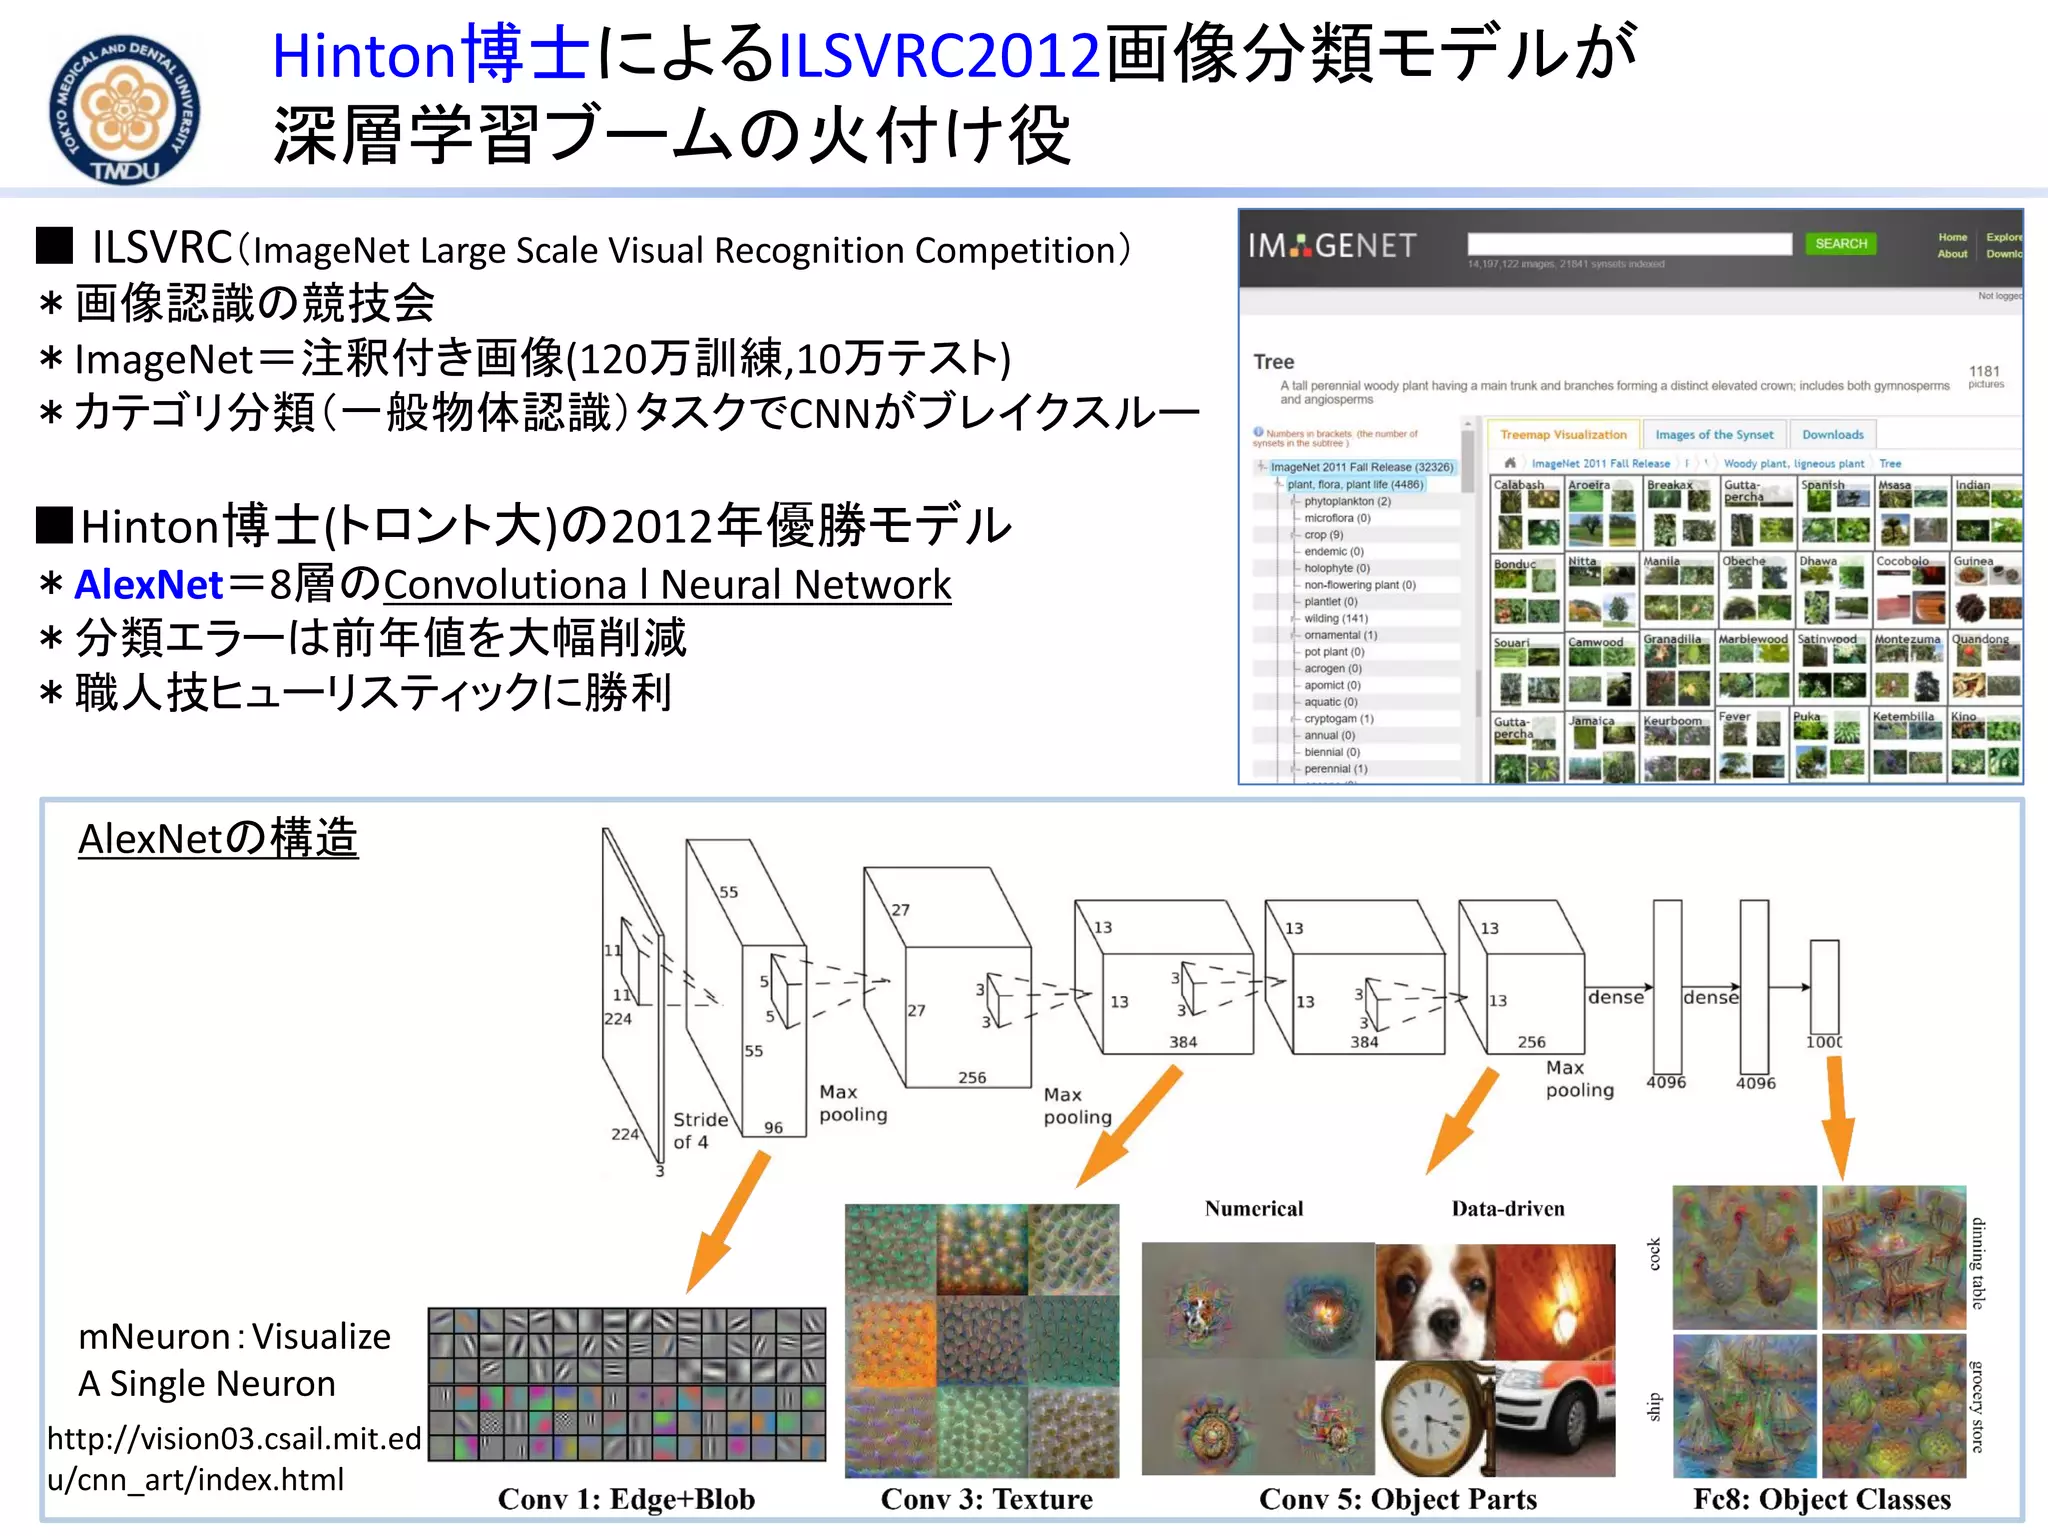Select 'microflora (0)' in the synset tree
Image resolution: width=2048 pixels, height=1536 pixels.
click(1337, 518)
